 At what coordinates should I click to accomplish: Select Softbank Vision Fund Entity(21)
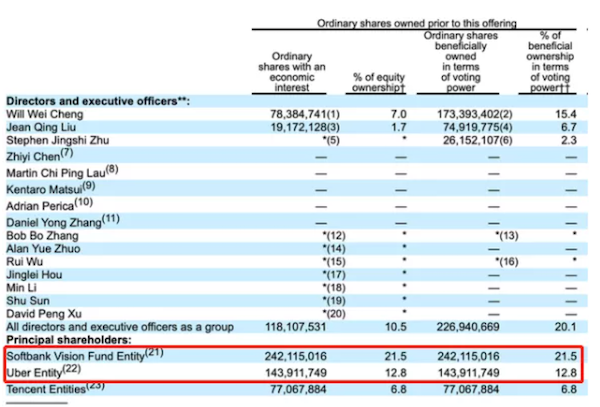tap(85, 355)
